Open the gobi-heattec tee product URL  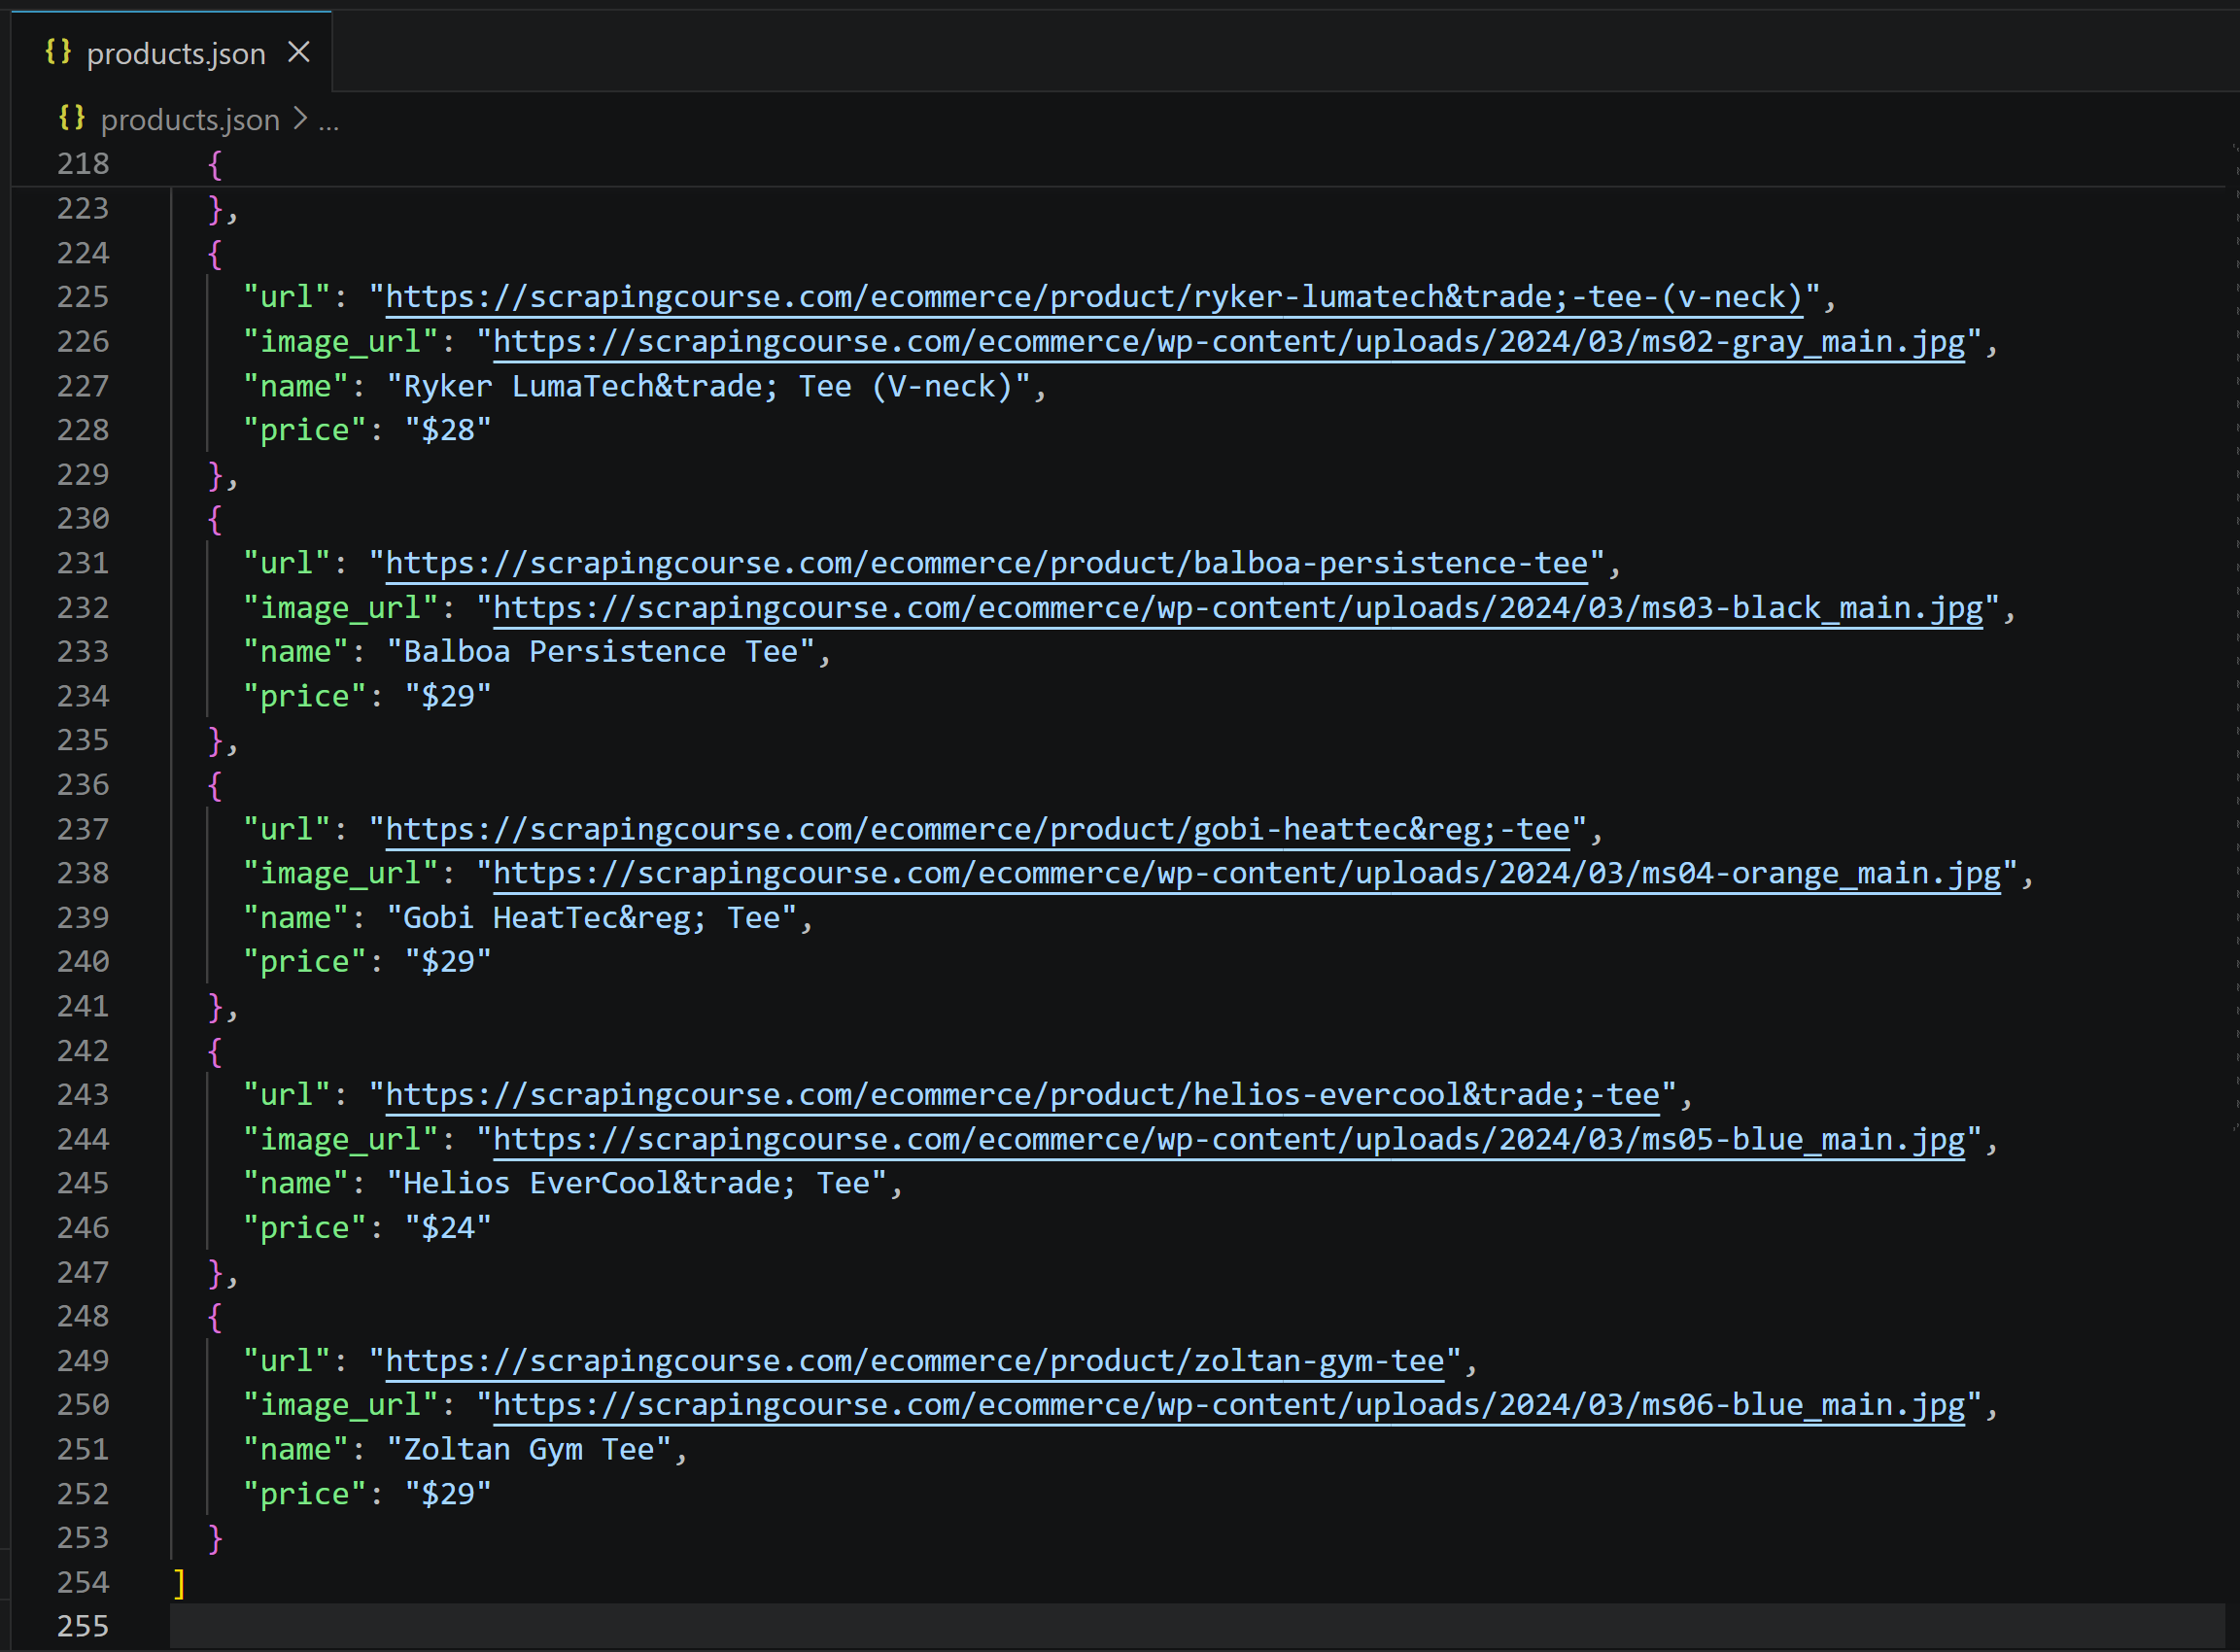pyautogui.click(x=978, y=829)
